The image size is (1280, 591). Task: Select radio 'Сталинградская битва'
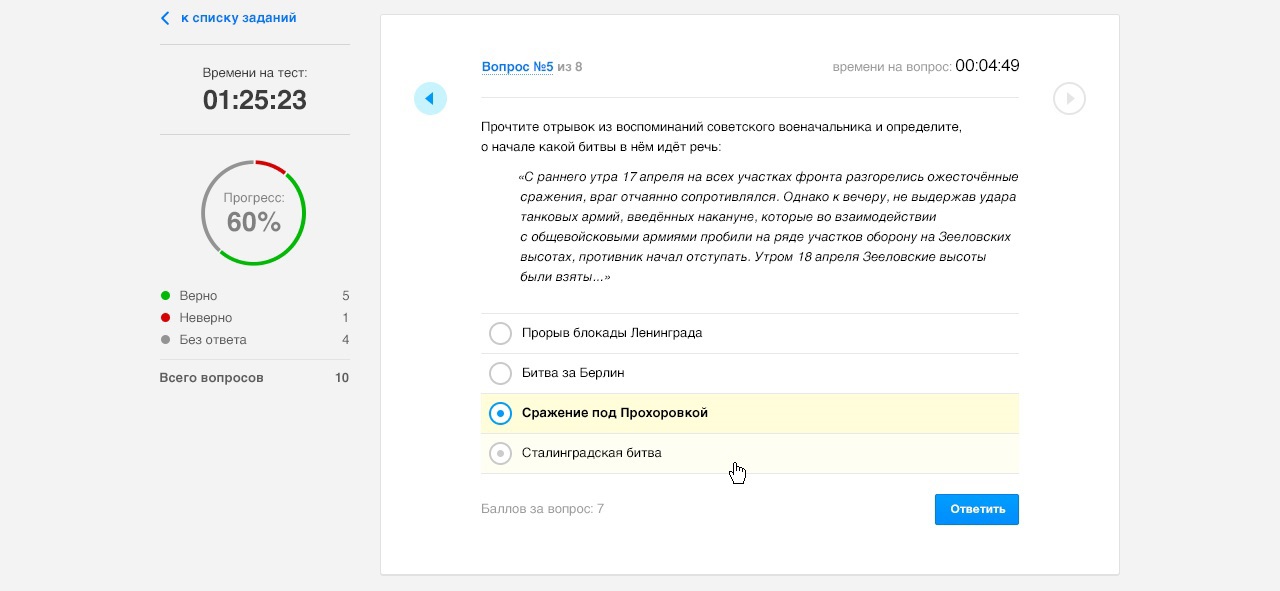[x=500, y=453]
